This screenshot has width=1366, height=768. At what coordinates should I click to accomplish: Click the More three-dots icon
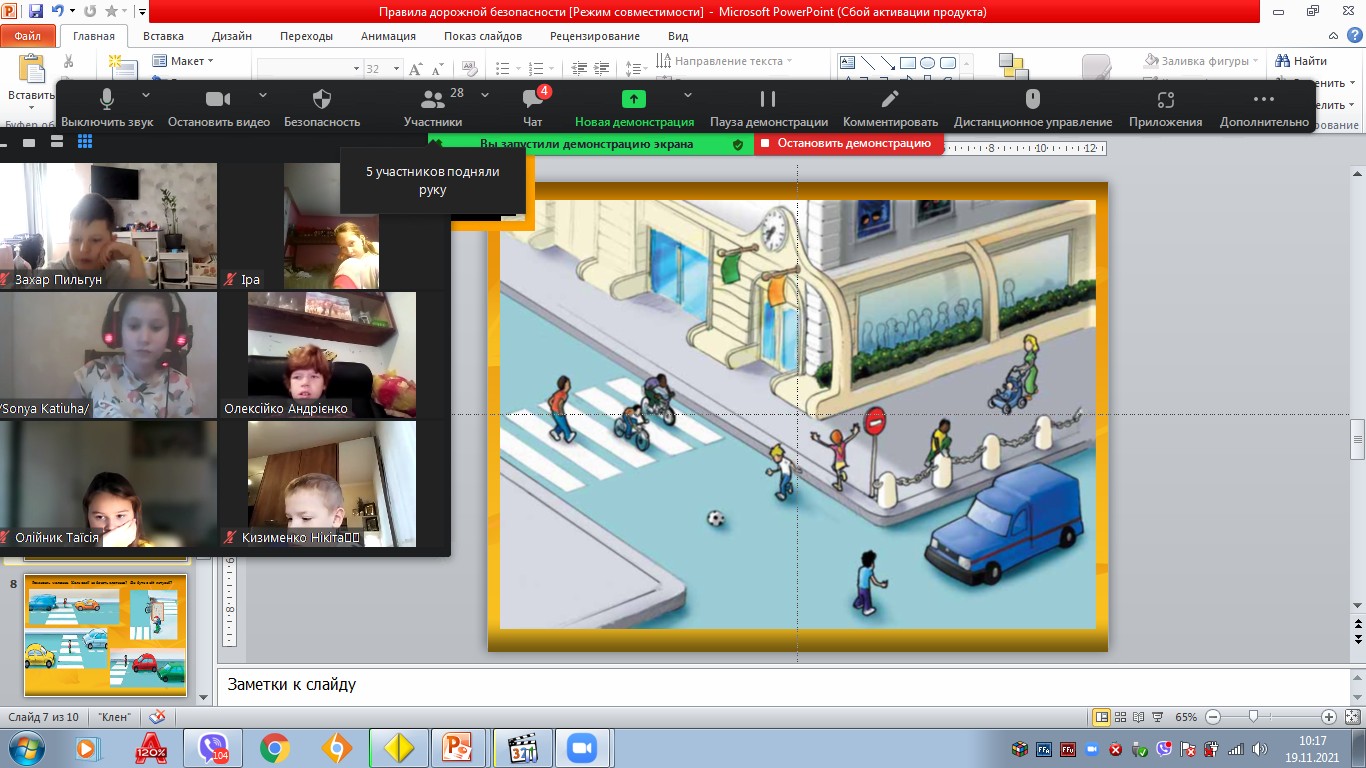pyautogui.click(x=1264, y=99)
